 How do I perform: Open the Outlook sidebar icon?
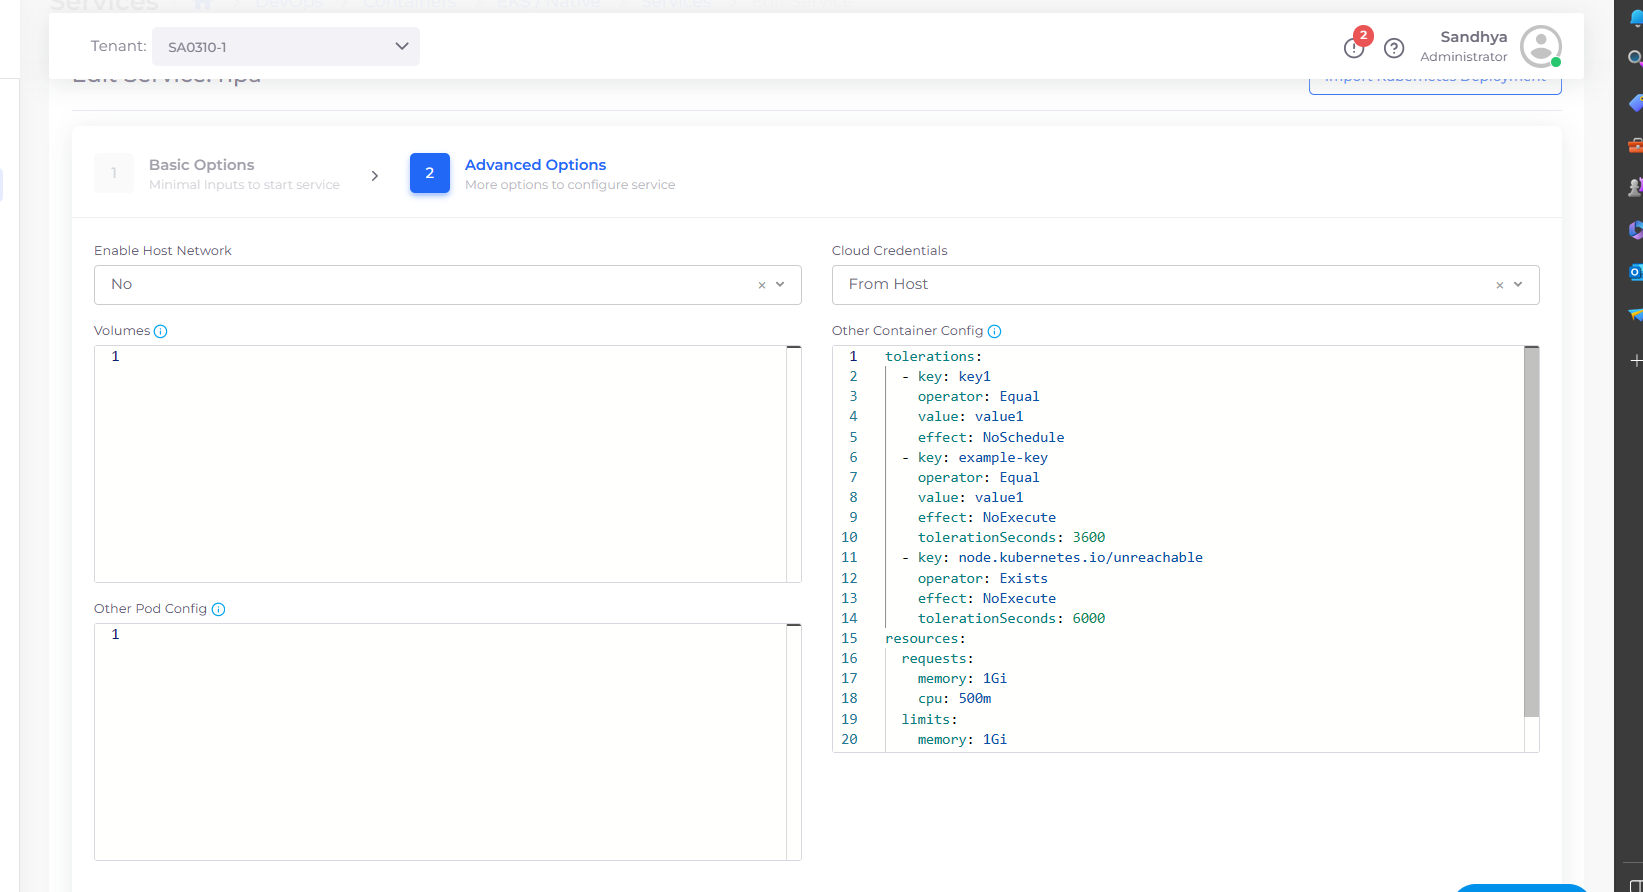(1635, 272)
